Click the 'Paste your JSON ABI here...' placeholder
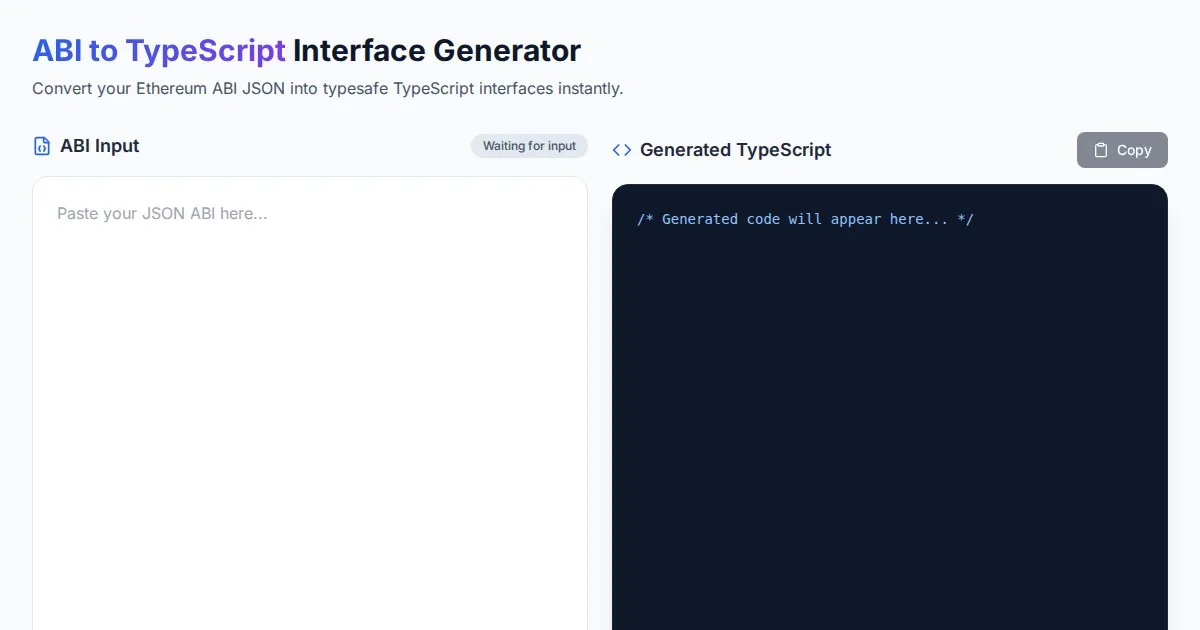Viewport: 1200px width, 630px height. pyautogui.click(x=162, y=213)
